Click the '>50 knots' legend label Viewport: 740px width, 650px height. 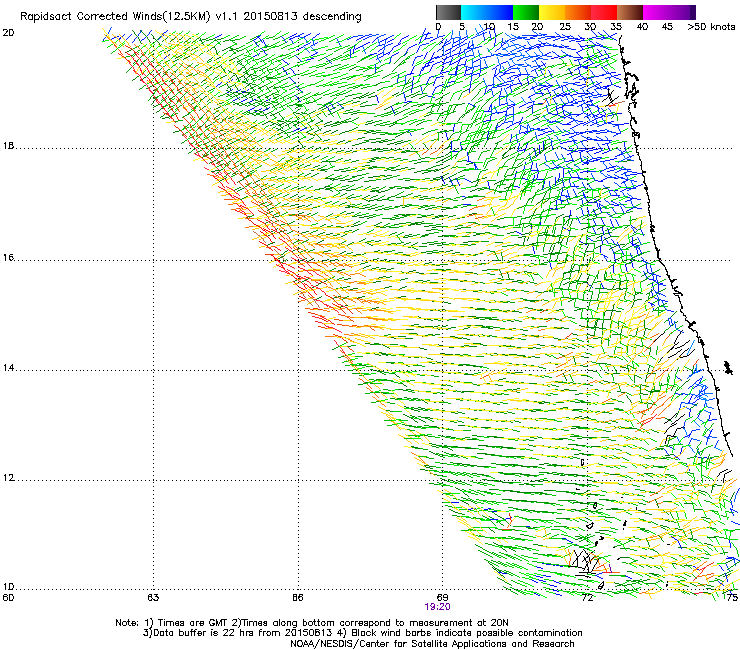point(711,27)
